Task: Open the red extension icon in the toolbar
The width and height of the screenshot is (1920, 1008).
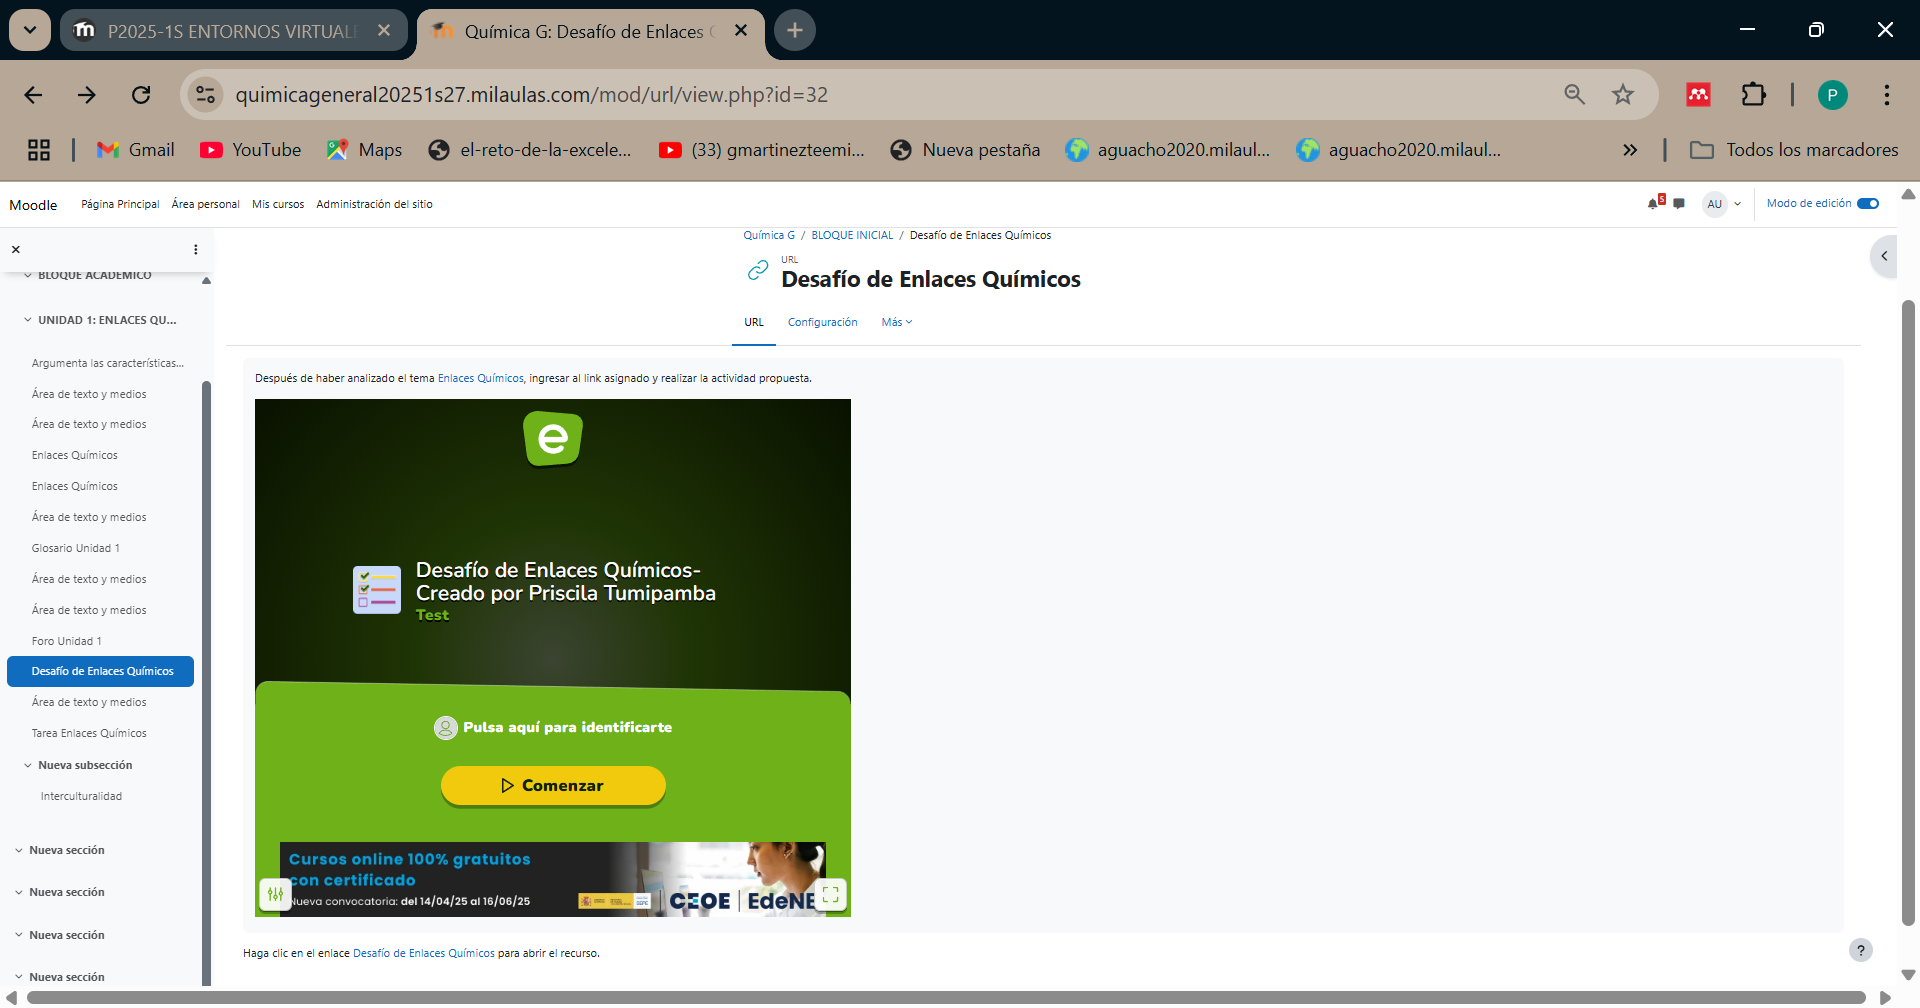Action: (x=1698, y=95)
